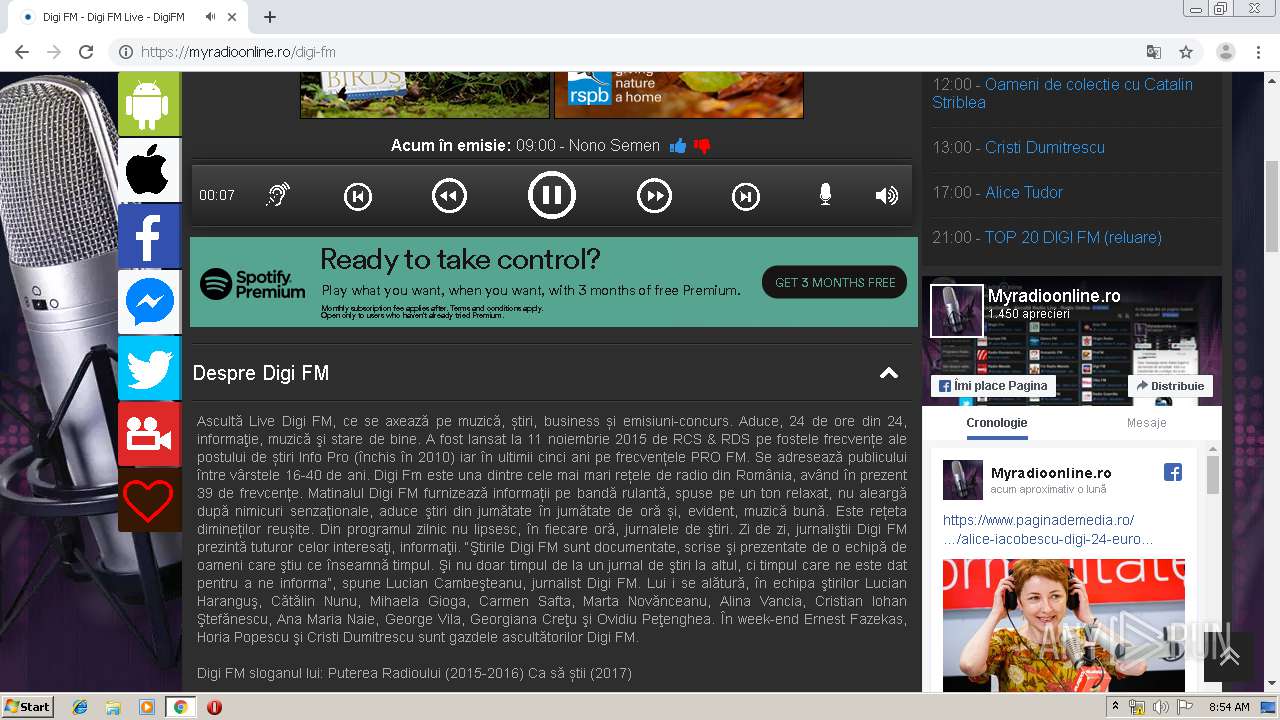Screen dimensions: 1280x720
Task: Click the red video camera sidebar icon
Action: [149, 434]
